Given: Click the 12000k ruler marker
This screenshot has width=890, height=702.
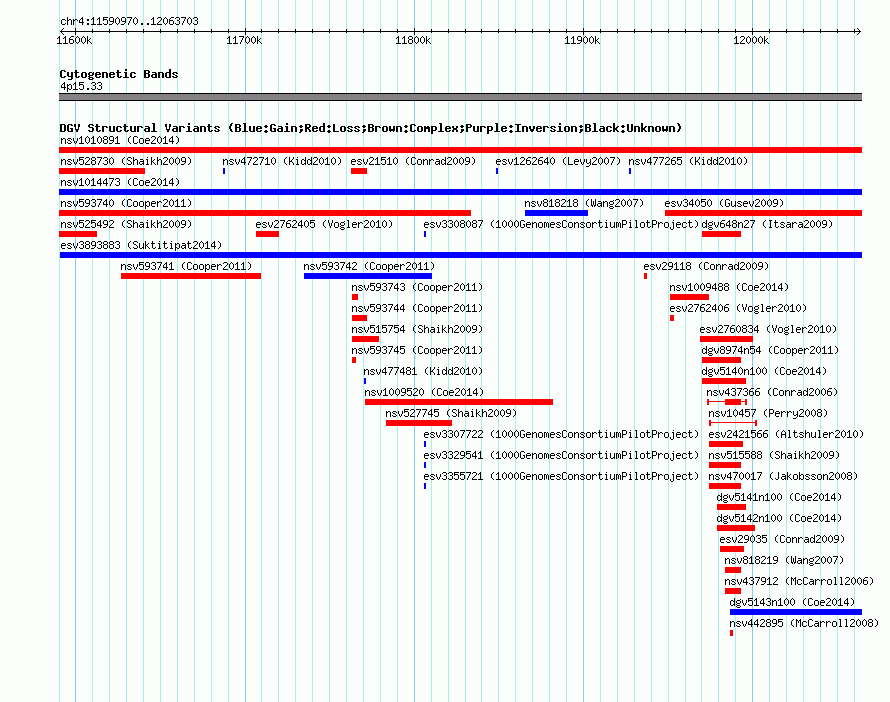Looking at the screenshot, I should [751, 40].
